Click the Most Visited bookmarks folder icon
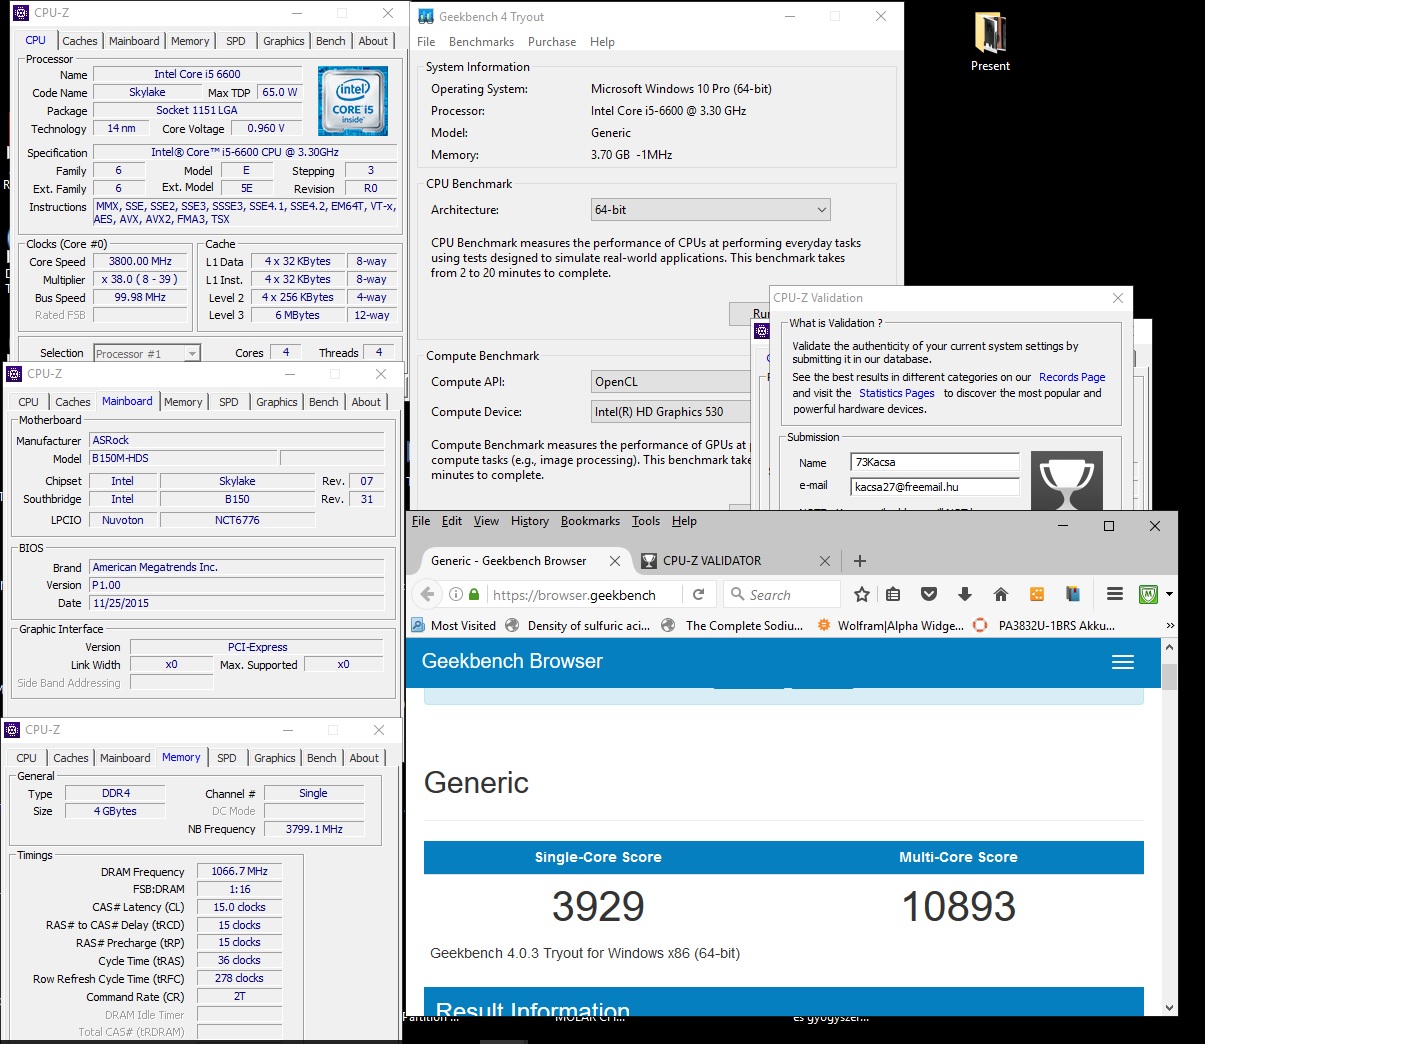 tap(418, 625)
